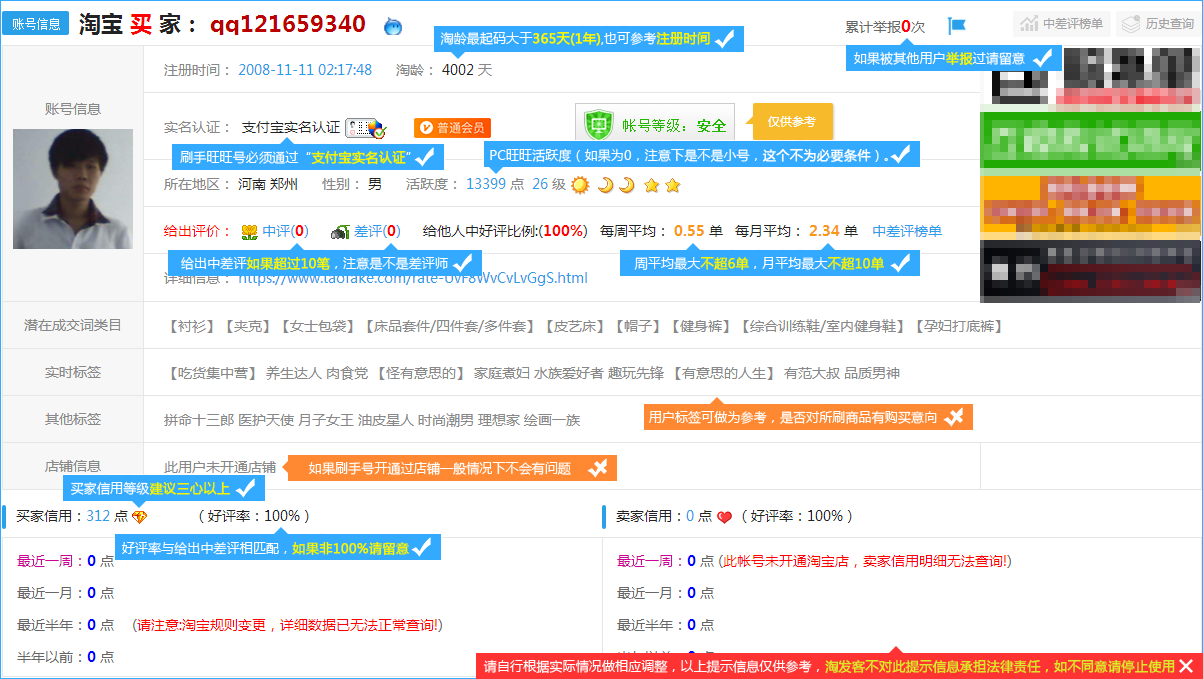Open the 历史查询 button
The width and height of the screenshot is (1203, 679).
click(1157, 24)
